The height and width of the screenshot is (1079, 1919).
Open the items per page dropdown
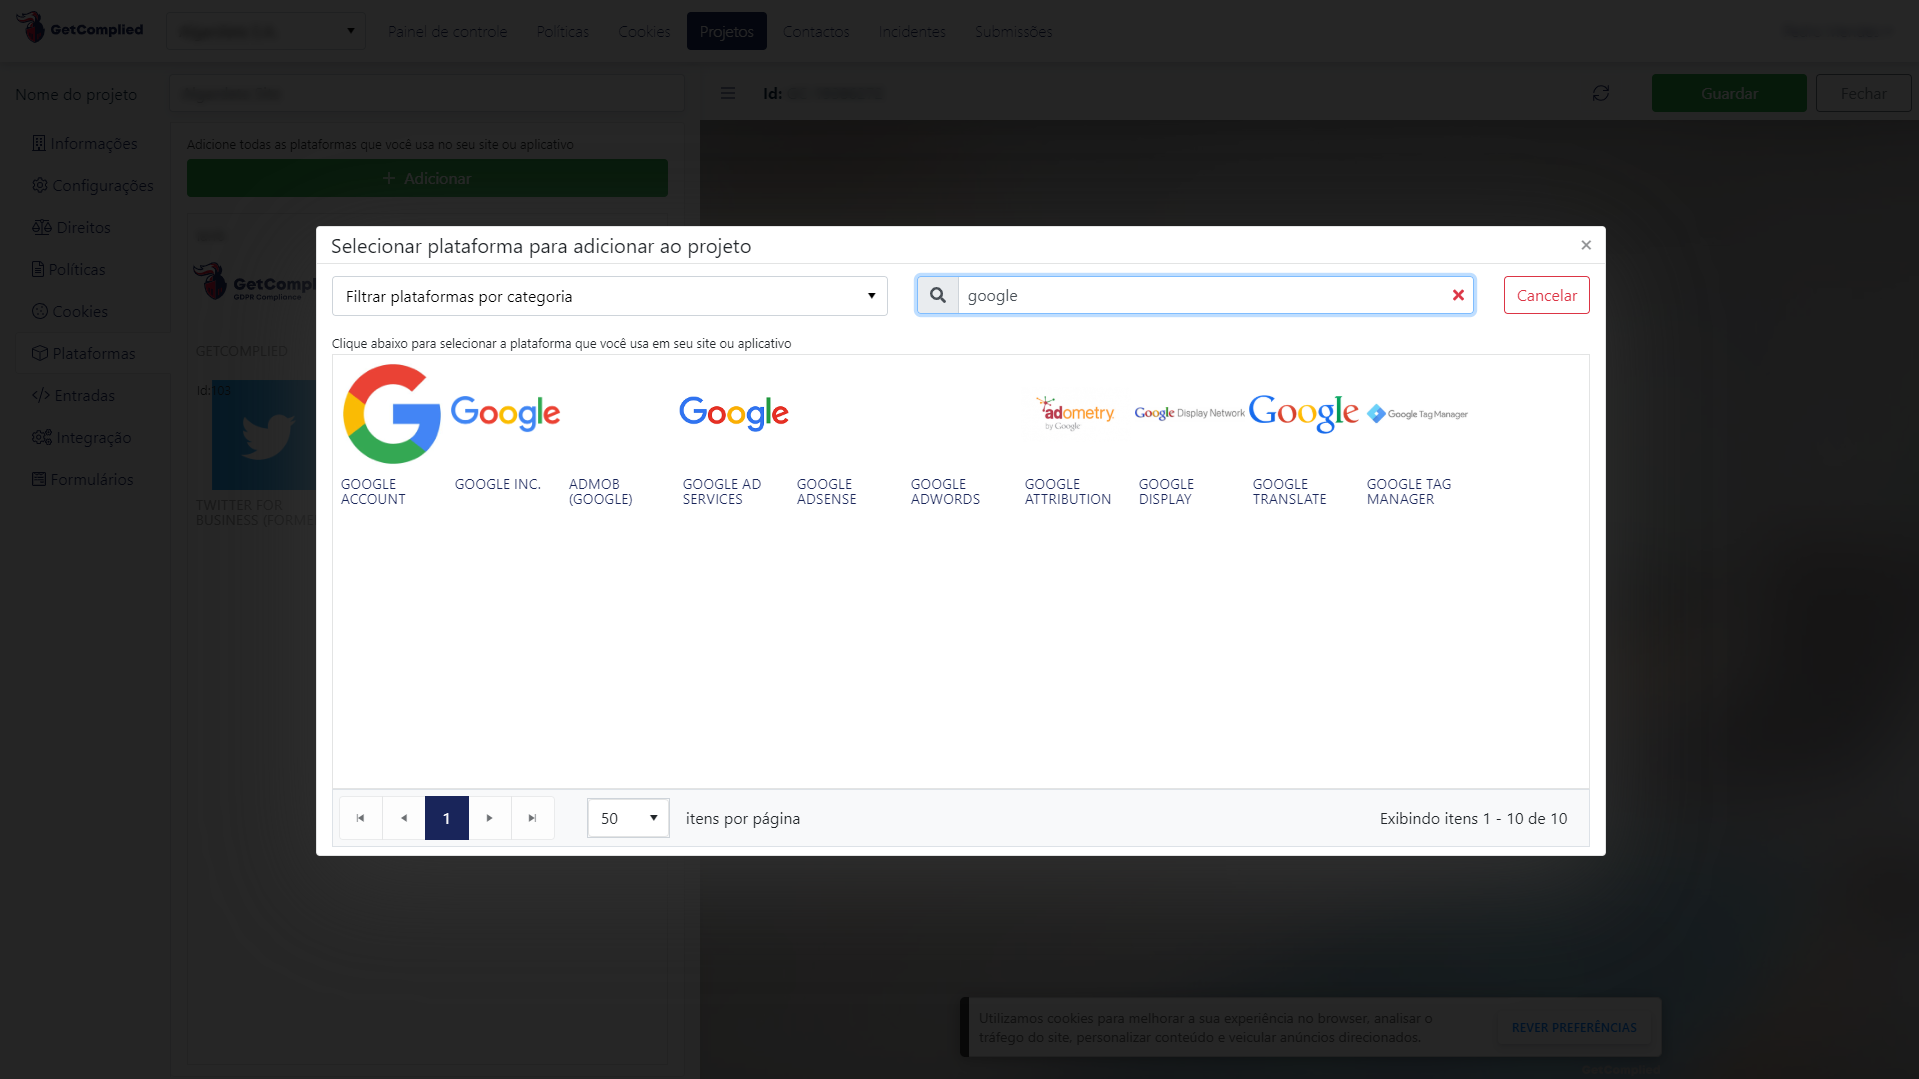pyautogui.click(x=628, y=818)
